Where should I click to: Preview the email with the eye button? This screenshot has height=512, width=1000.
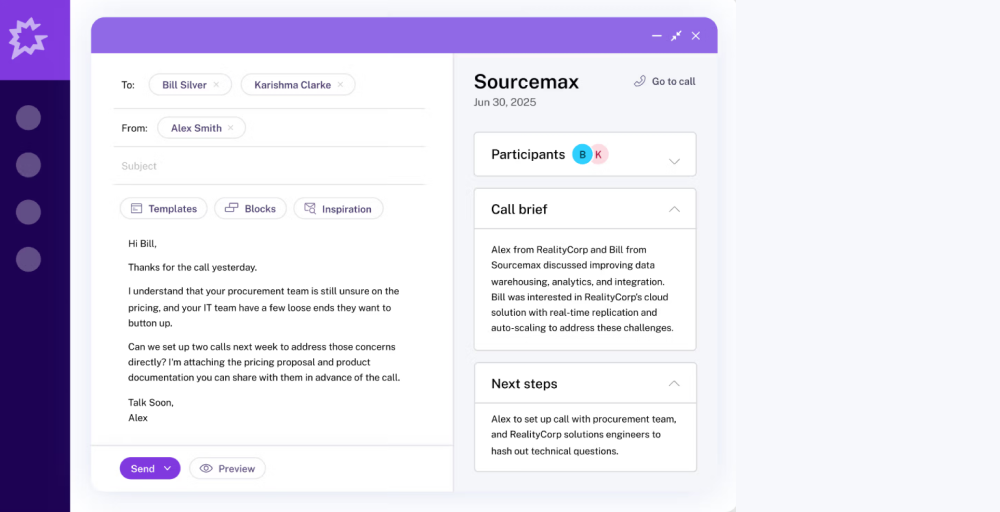pyautogui.click(x=228, y=469)
